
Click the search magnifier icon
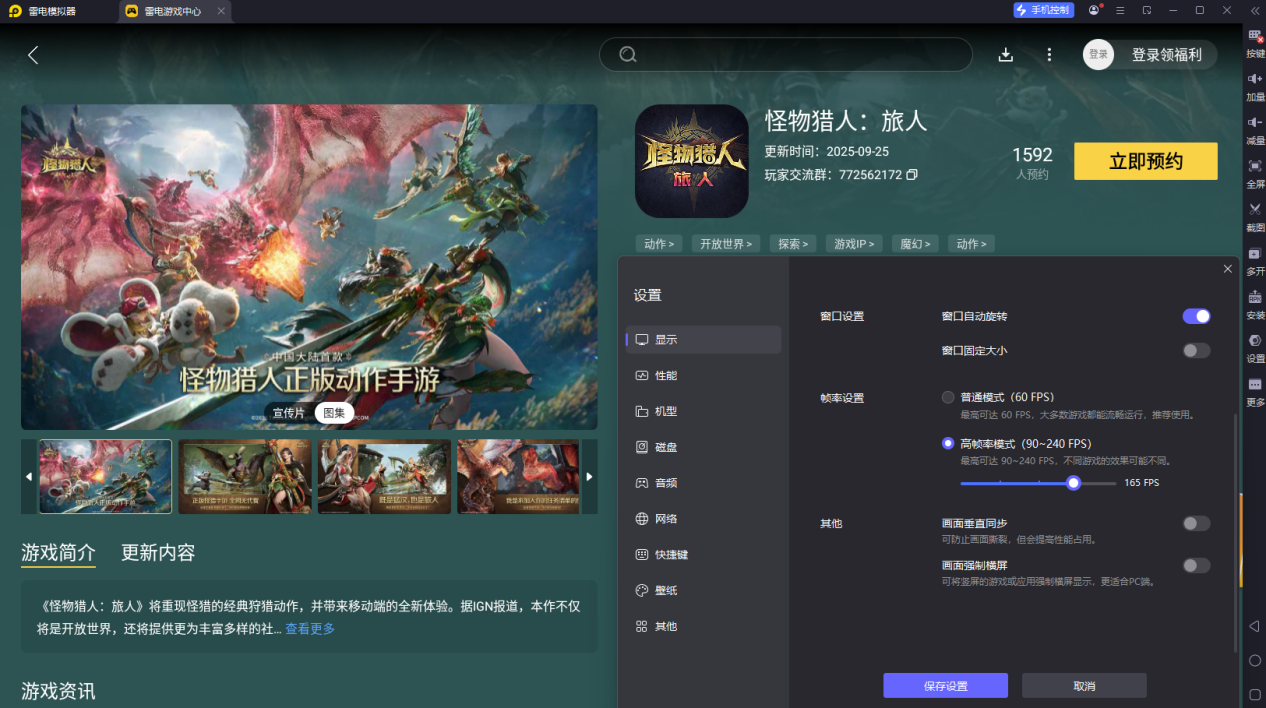click(x=628, y=54)
